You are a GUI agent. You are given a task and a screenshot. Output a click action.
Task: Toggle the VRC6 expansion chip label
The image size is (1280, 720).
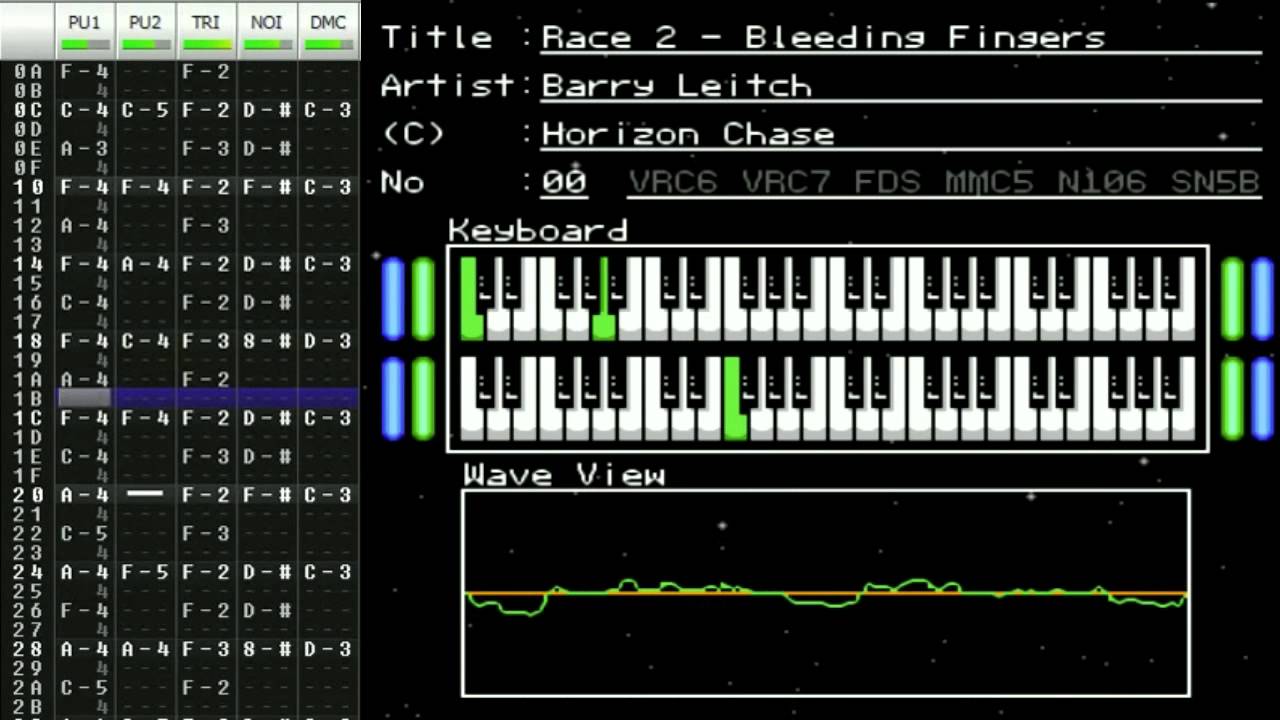pyautogui.click(x=675, y=182)
